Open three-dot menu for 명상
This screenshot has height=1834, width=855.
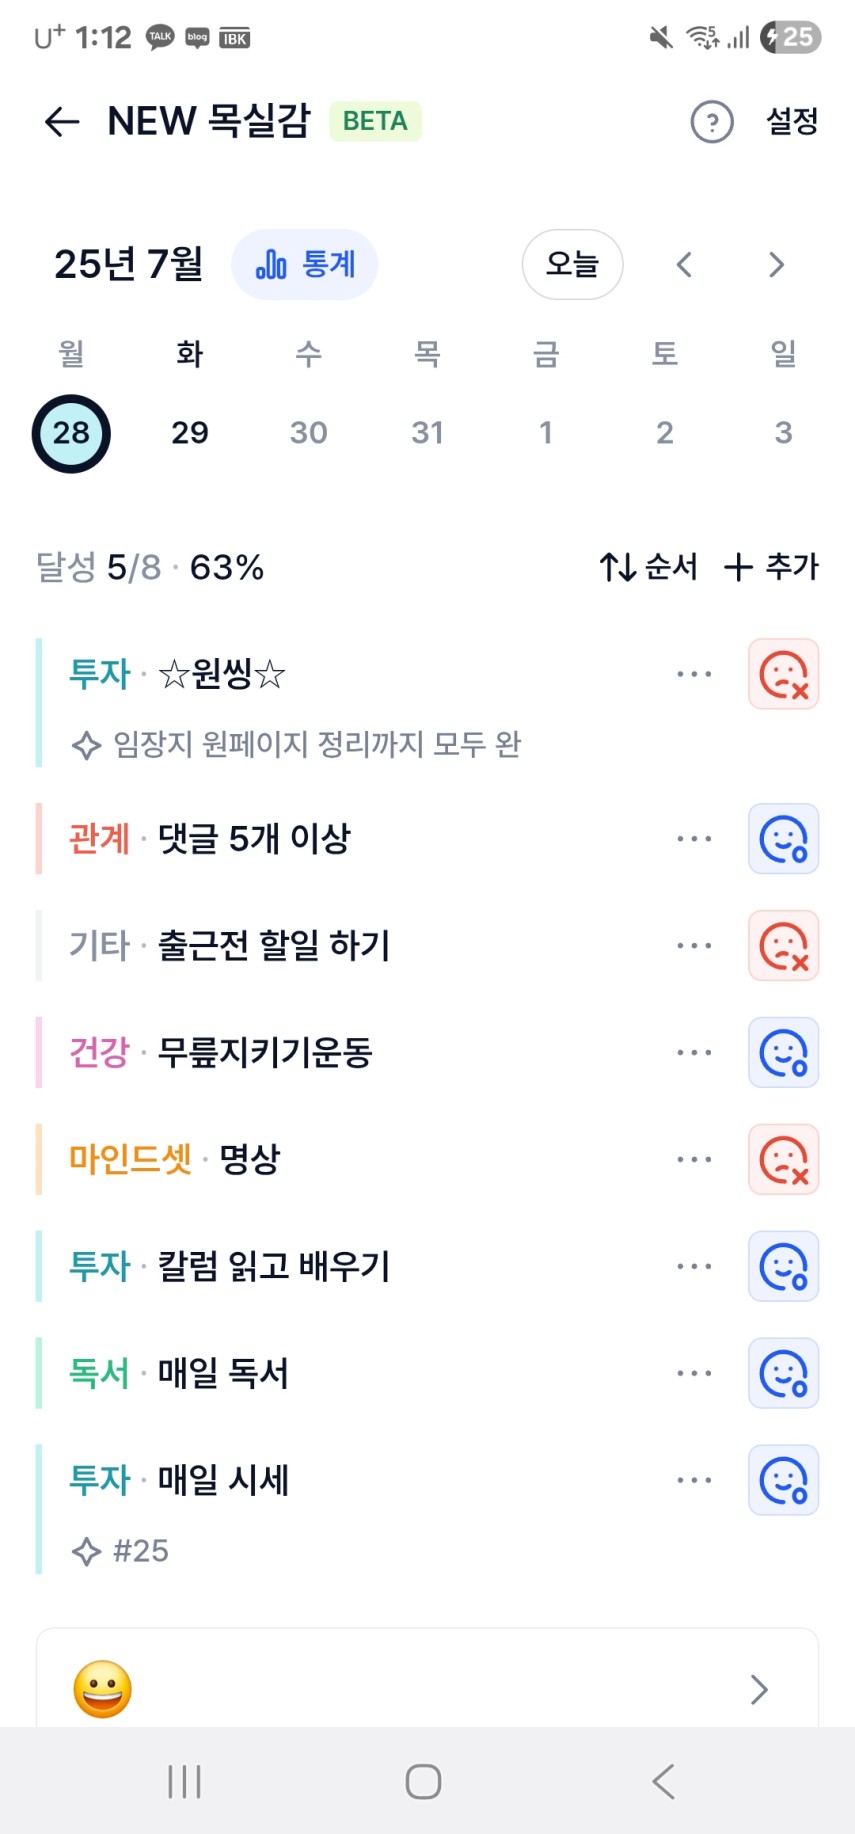pos(694,1160)
